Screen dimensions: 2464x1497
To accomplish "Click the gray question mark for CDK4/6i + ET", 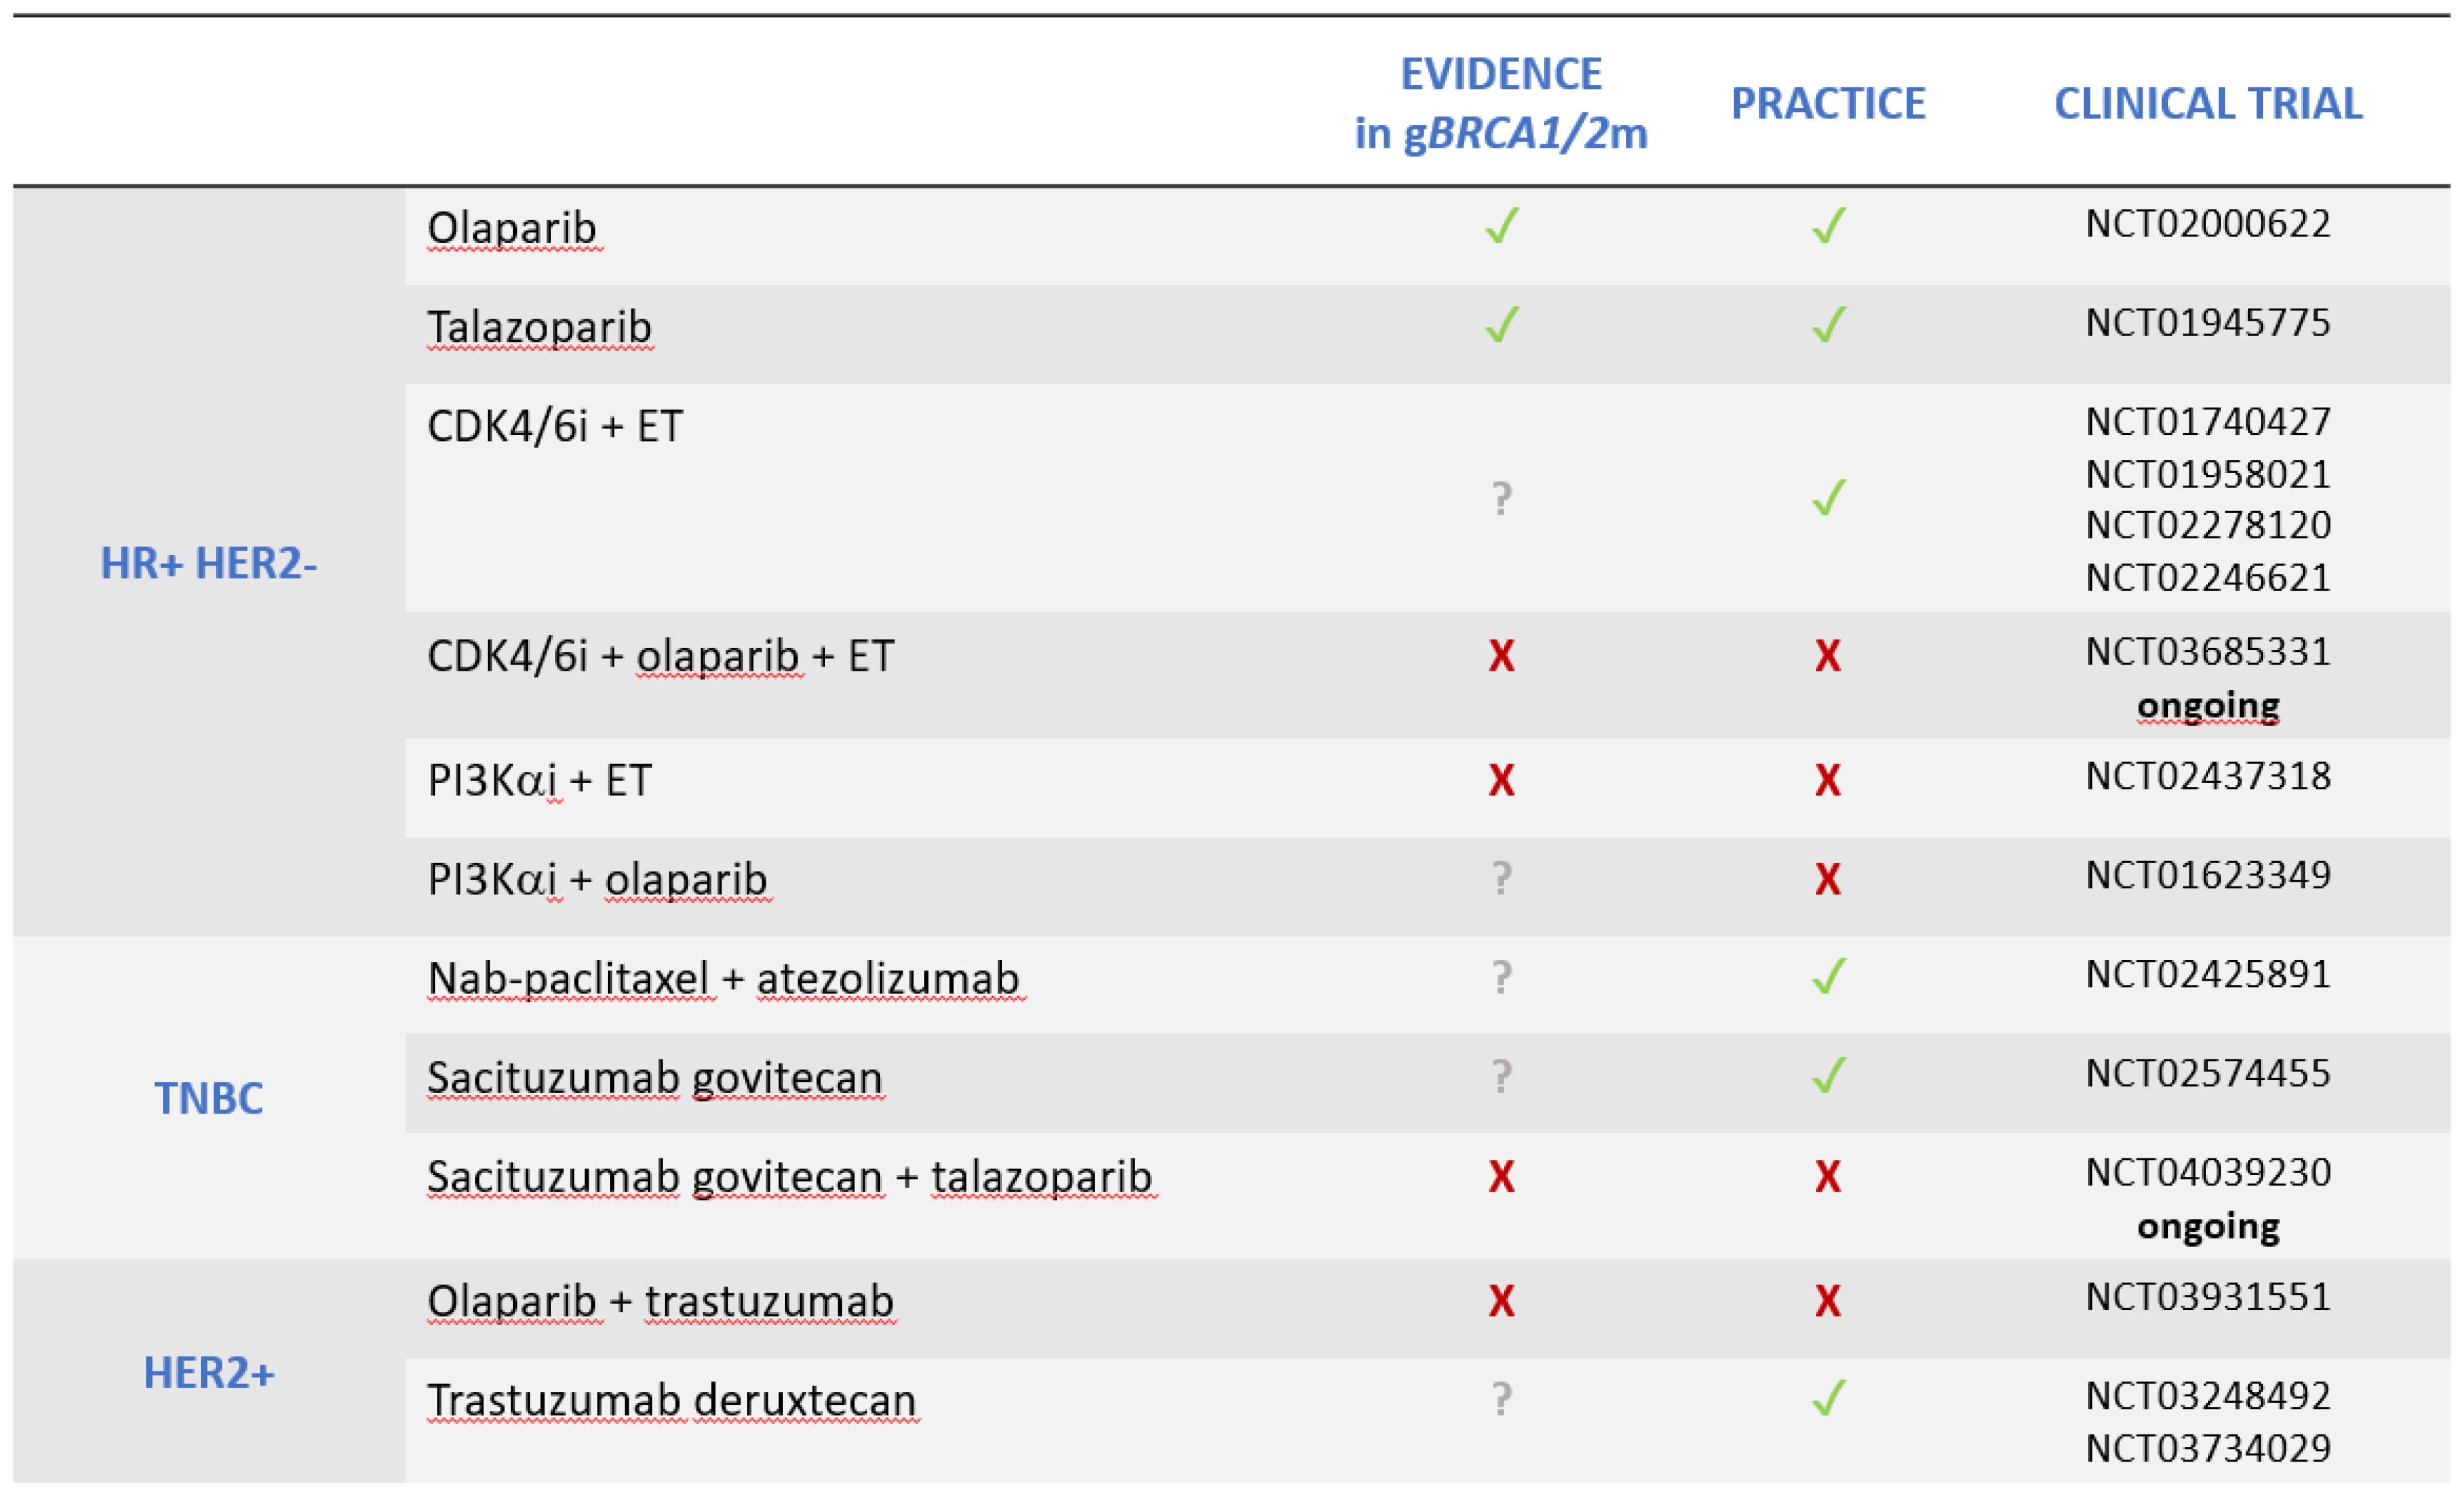I will point(1501,498).
